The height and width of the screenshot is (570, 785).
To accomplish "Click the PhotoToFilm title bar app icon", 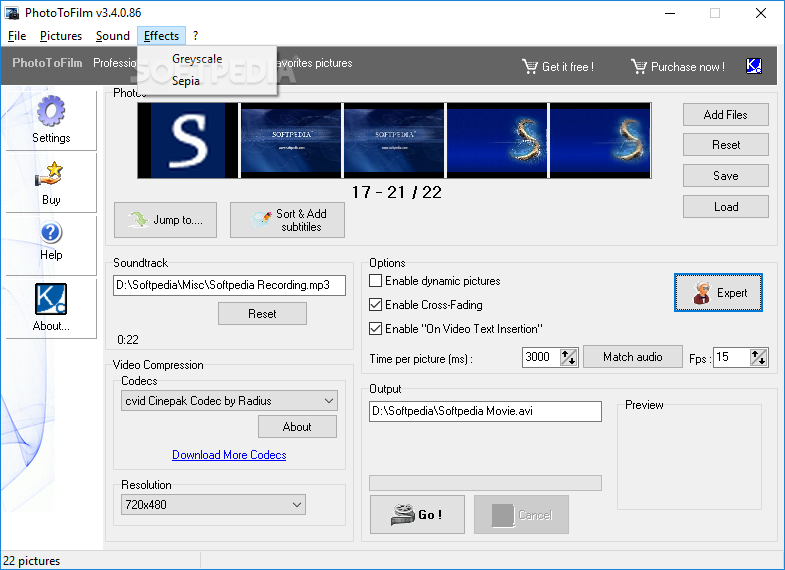I will (12, 13).
